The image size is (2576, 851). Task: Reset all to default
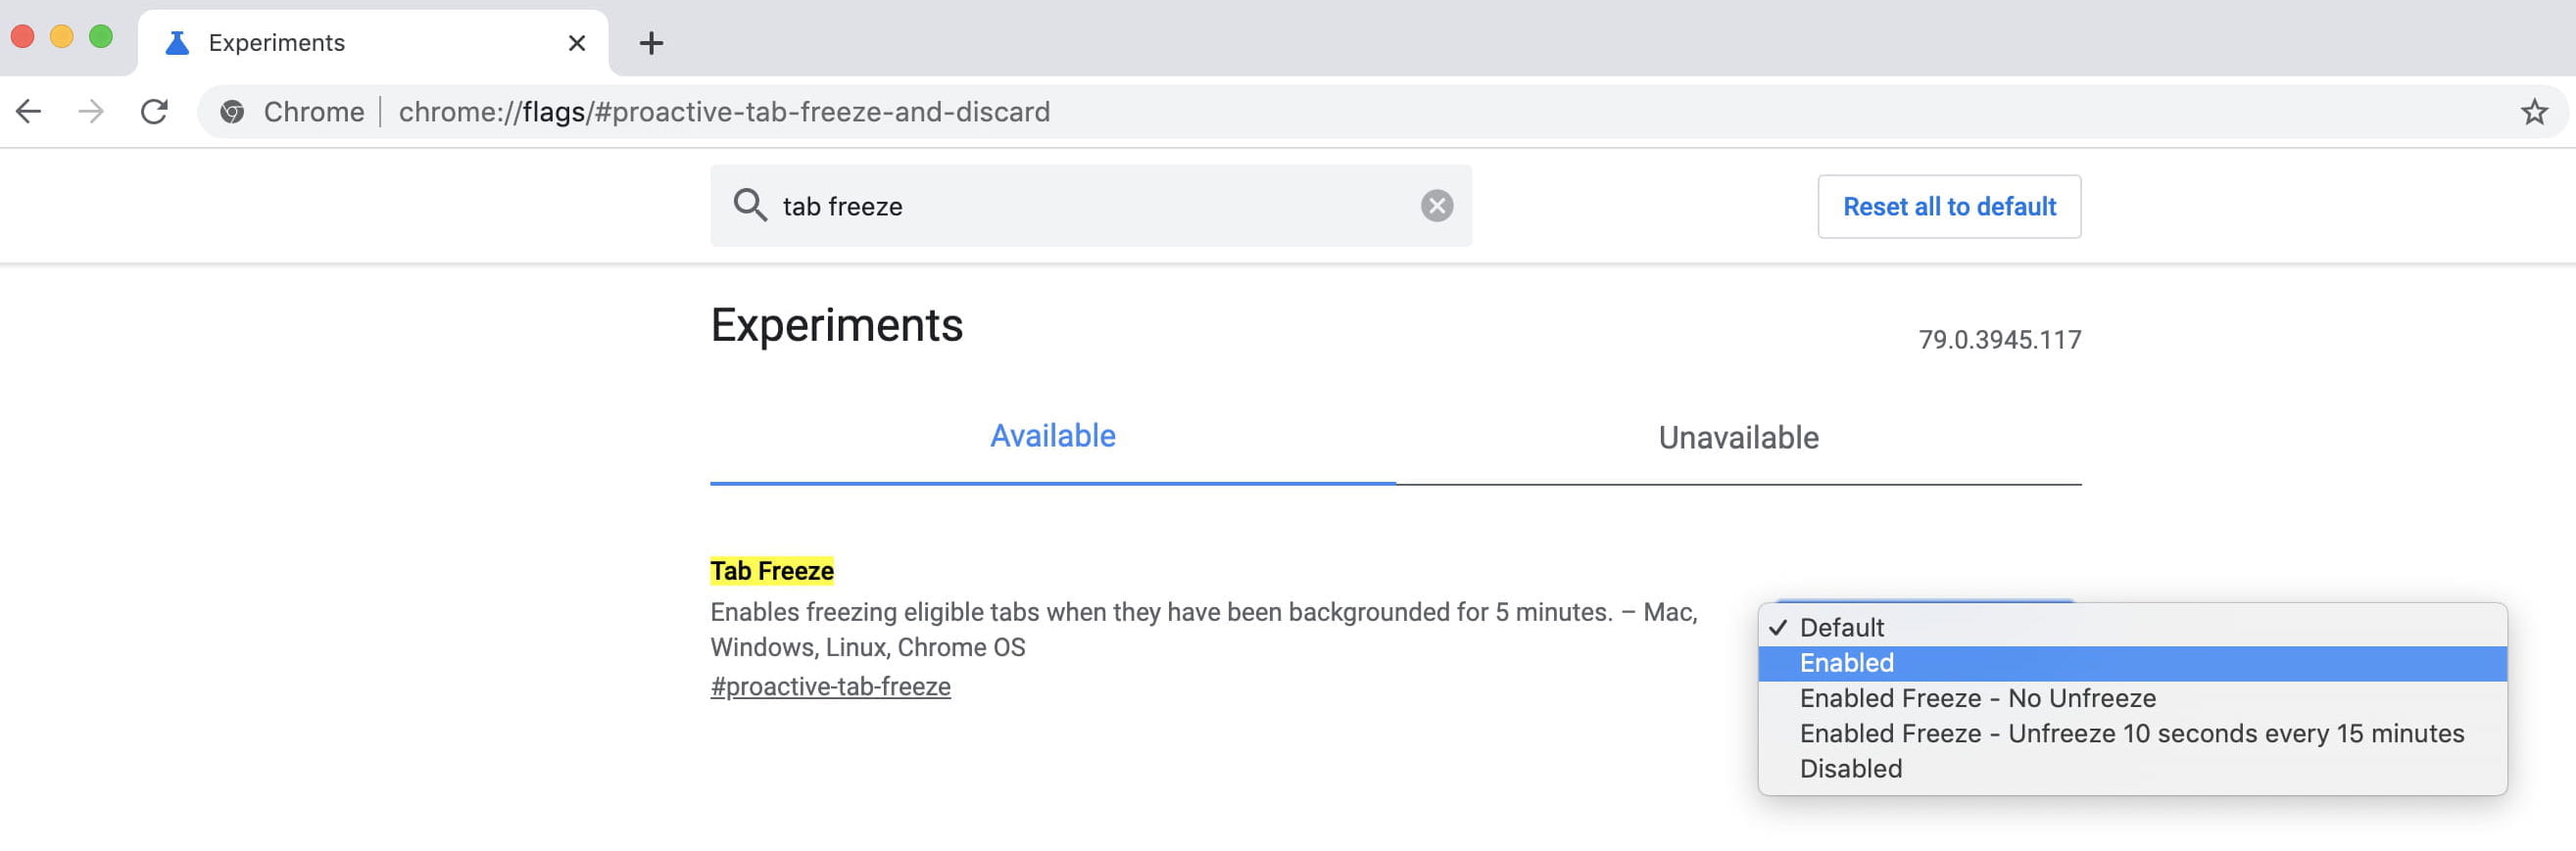[x=1948, y=206]
